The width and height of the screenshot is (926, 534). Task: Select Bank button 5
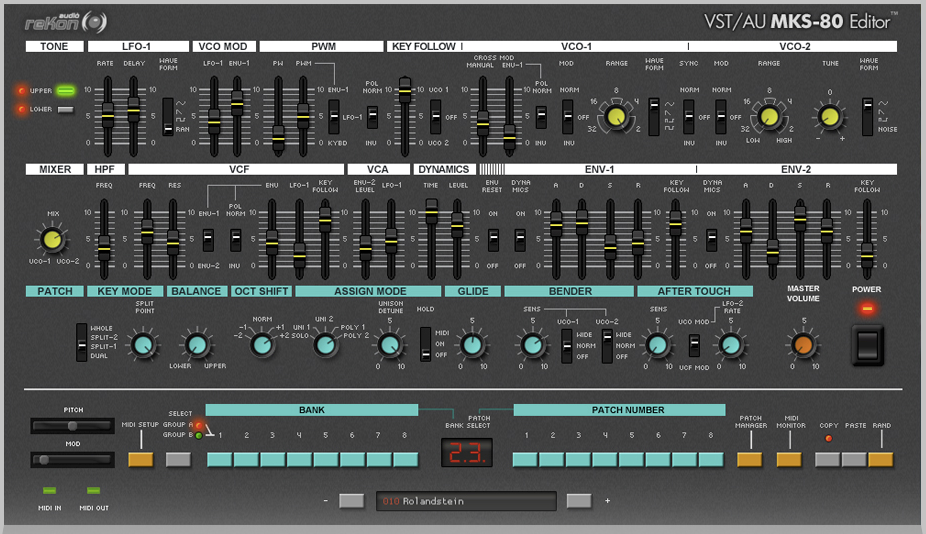pyautogui.click(x=326, y=460)
